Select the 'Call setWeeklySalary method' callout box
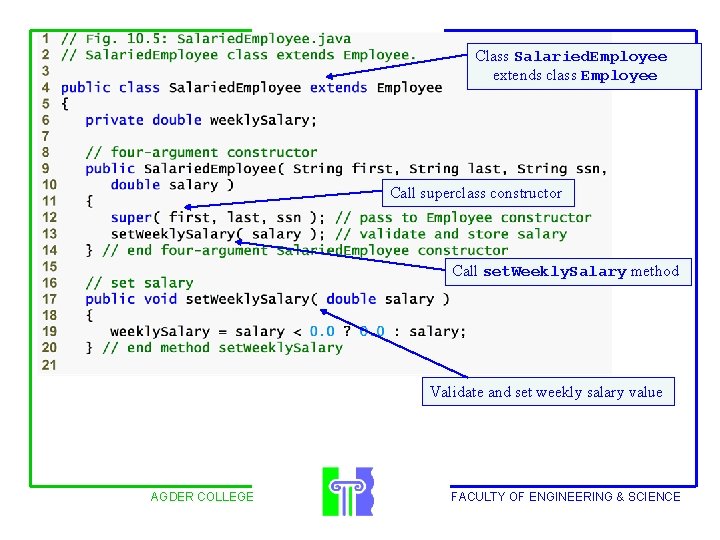Image resolution: width=720 pixels, height=540 pixels. click(568, 271)
